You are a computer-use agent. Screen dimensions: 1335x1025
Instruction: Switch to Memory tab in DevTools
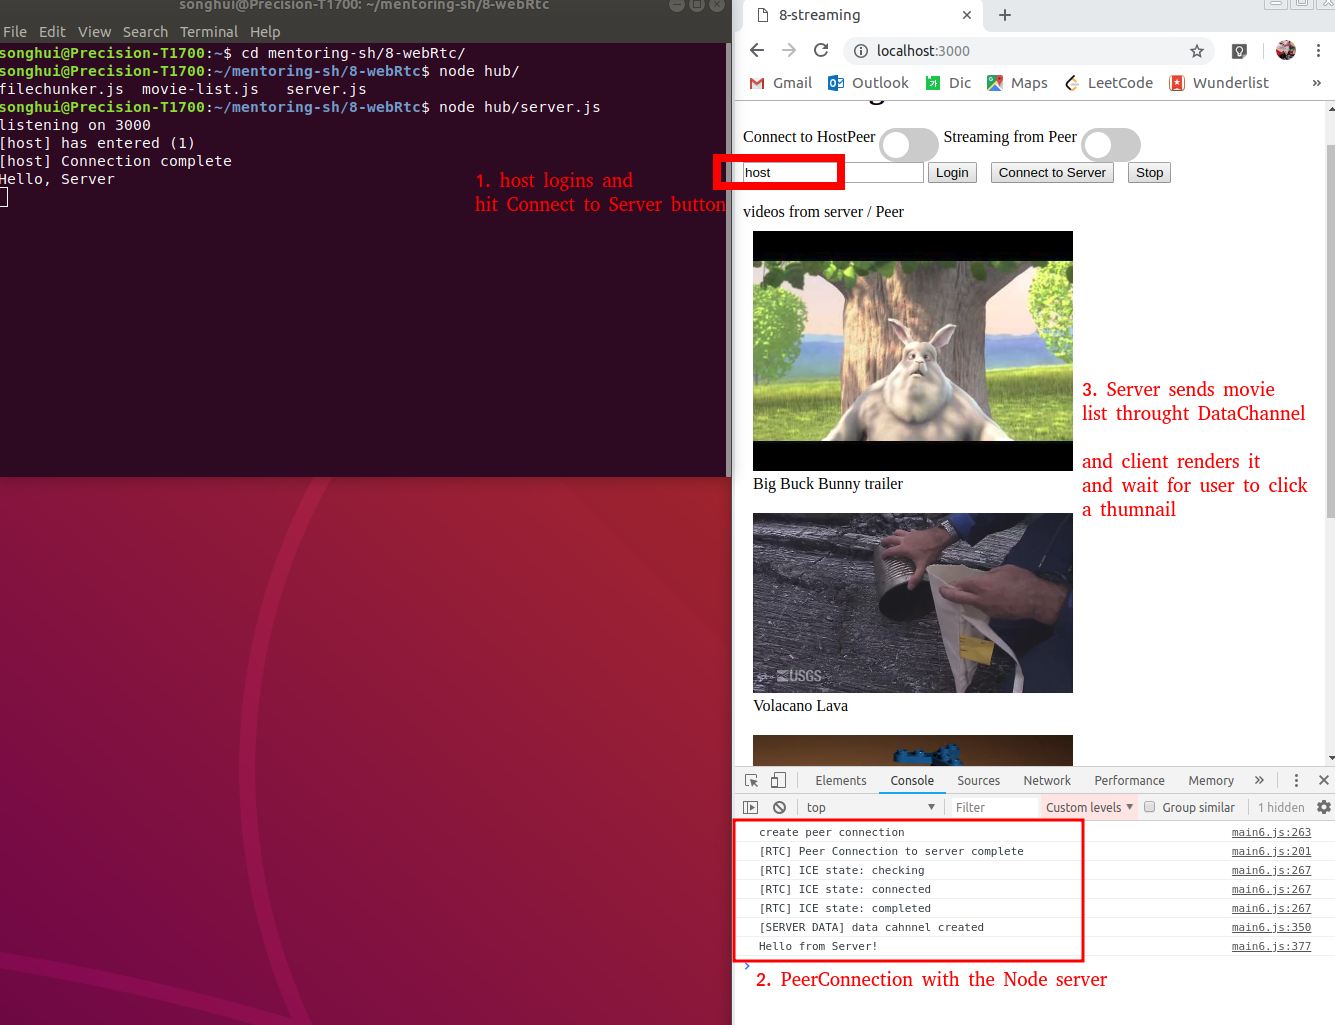1211,781
